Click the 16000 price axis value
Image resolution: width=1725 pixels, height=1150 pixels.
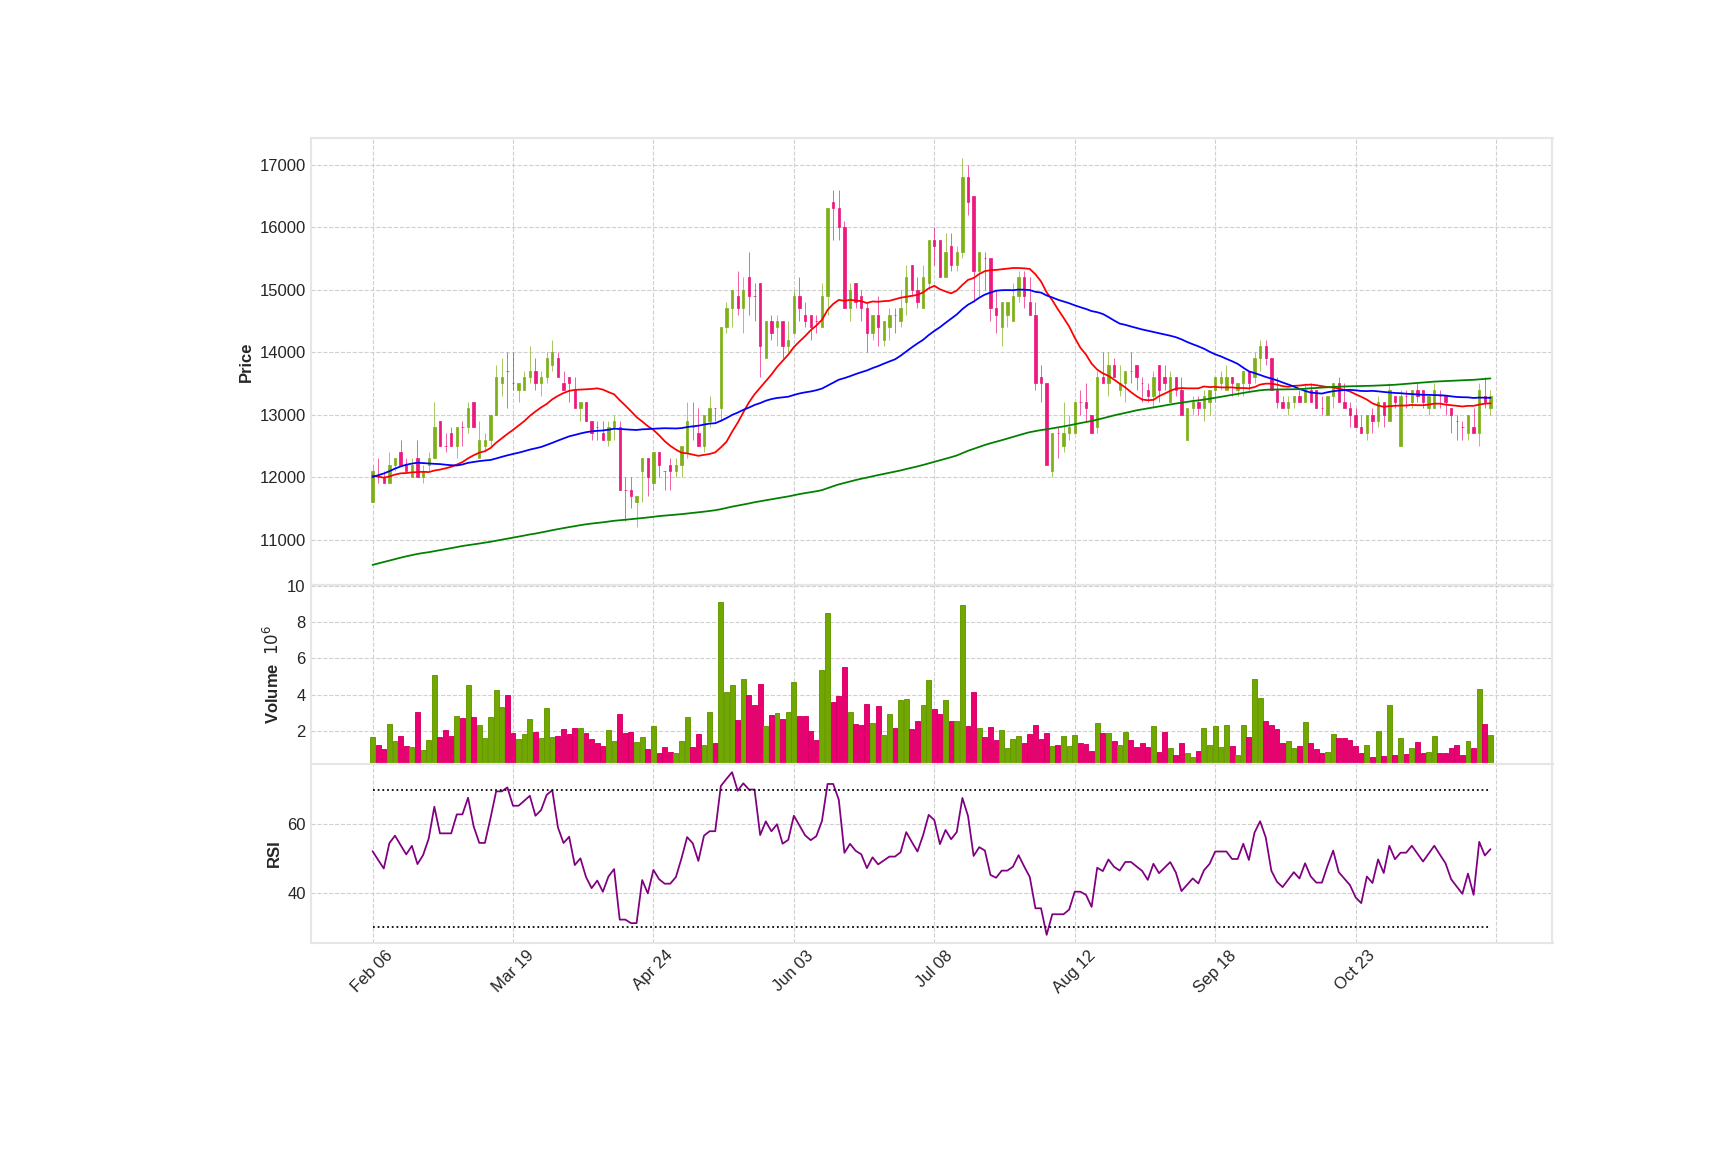click(282, 228)
